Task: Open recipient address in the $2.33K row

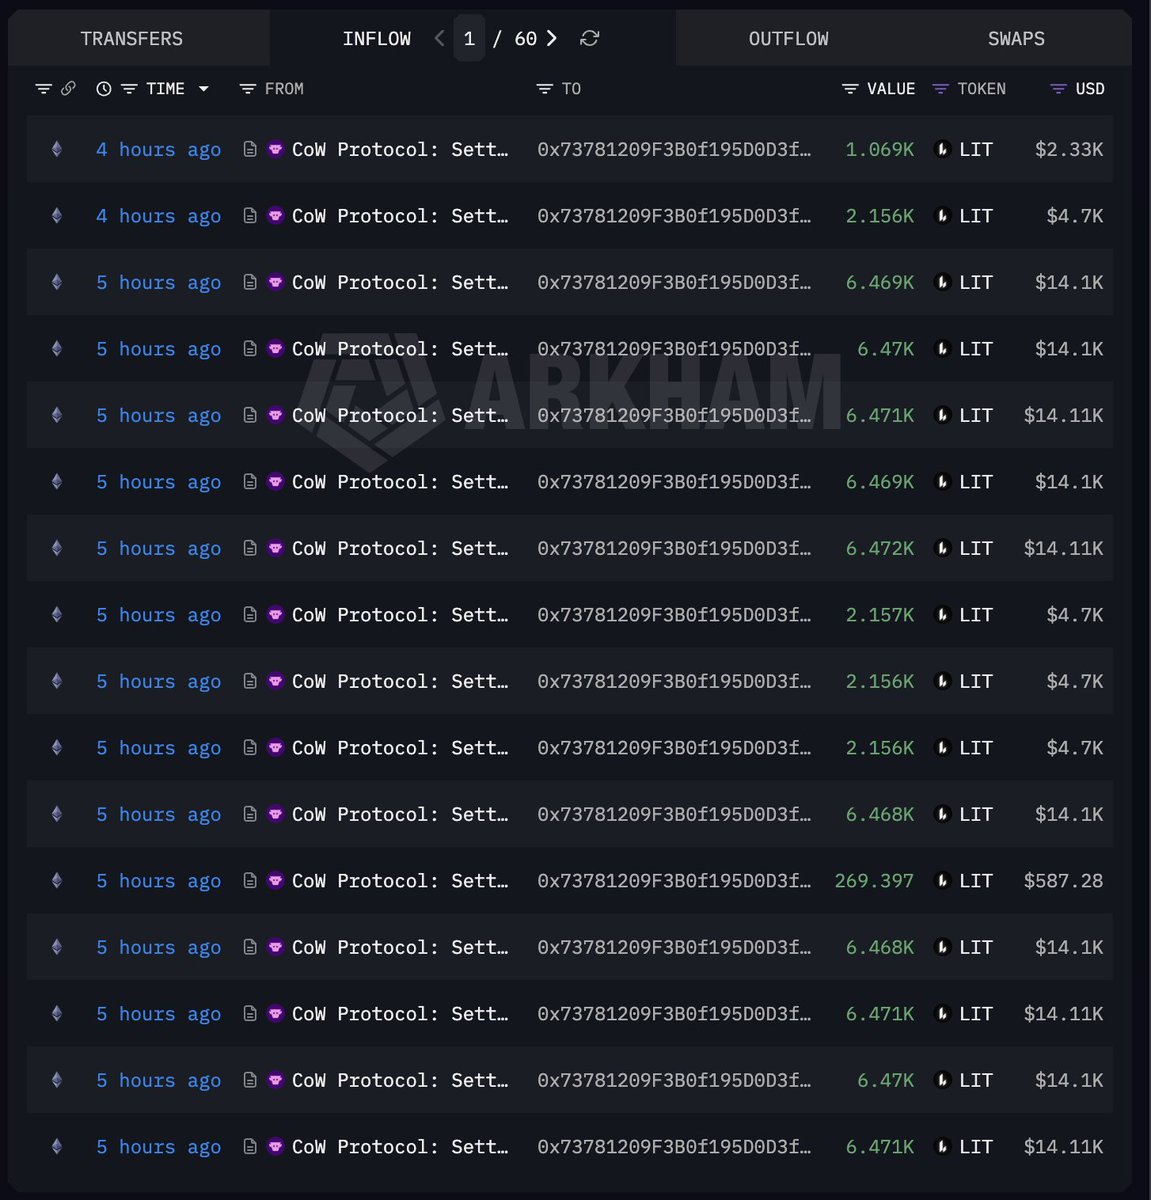Action: (x=674, y=149)
